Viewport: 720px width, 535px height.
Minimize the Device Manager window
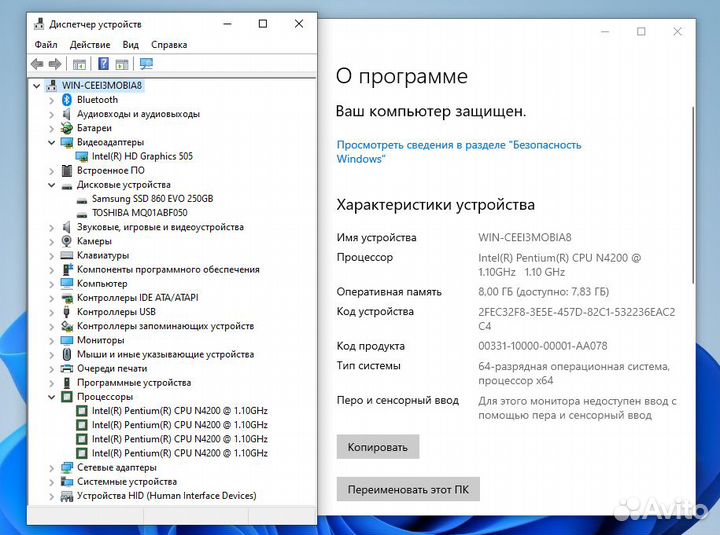(x=227, y=23)
